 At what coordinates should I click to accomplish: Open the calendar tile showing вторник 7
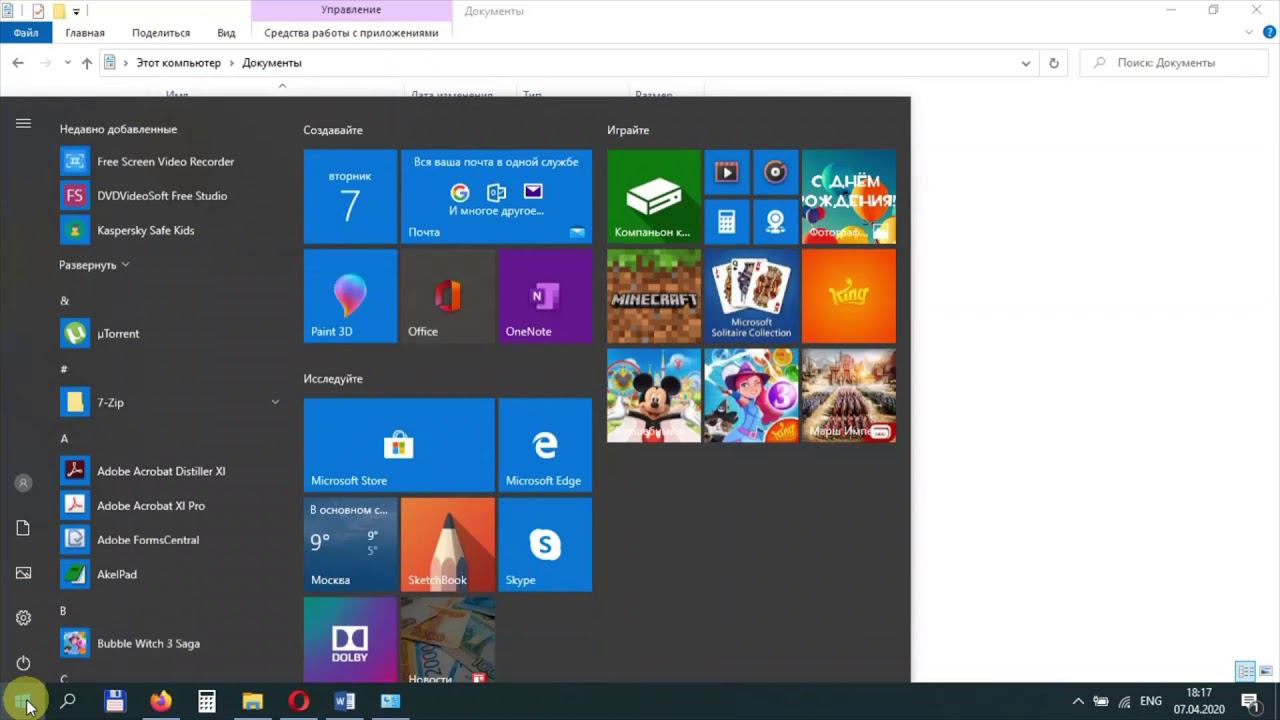pos(350,197)
